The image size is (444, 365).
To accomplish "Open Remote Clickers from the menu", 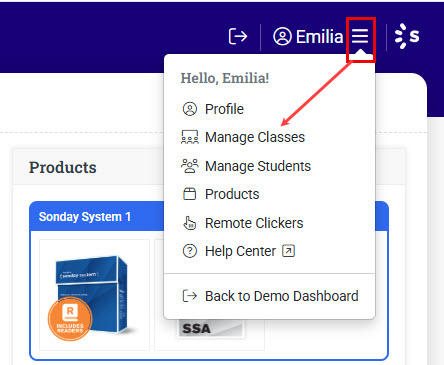I will (254, 223).
